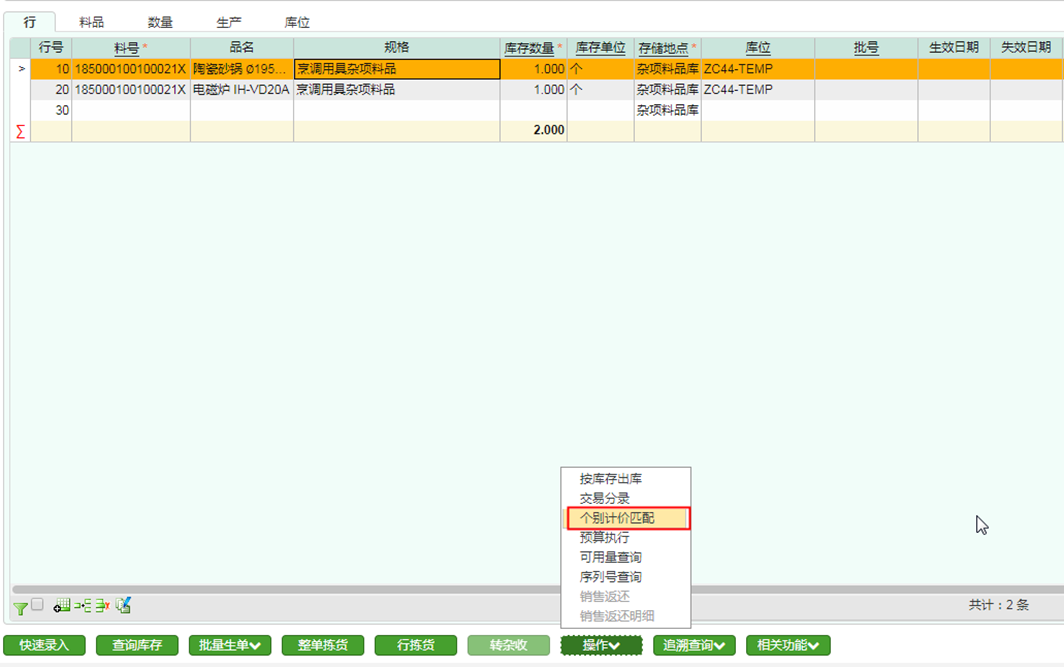This screenshot has height=667, width=1064.
Task: Expand the 批量生单 dropdown button
Action: coord(229,645)
